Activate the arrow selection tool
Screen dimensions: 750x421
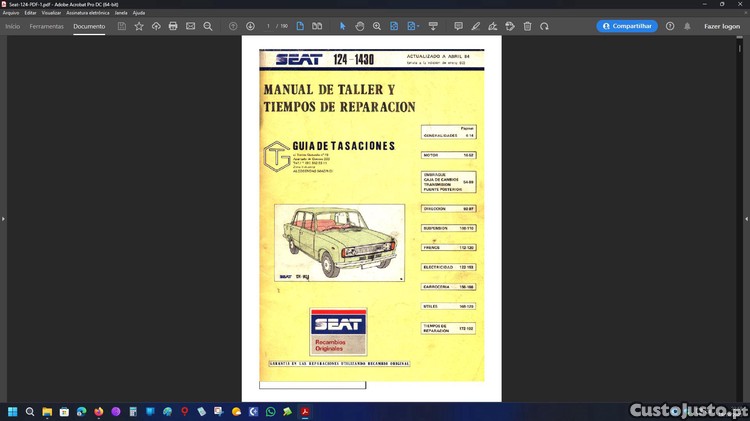coord(342,26)
